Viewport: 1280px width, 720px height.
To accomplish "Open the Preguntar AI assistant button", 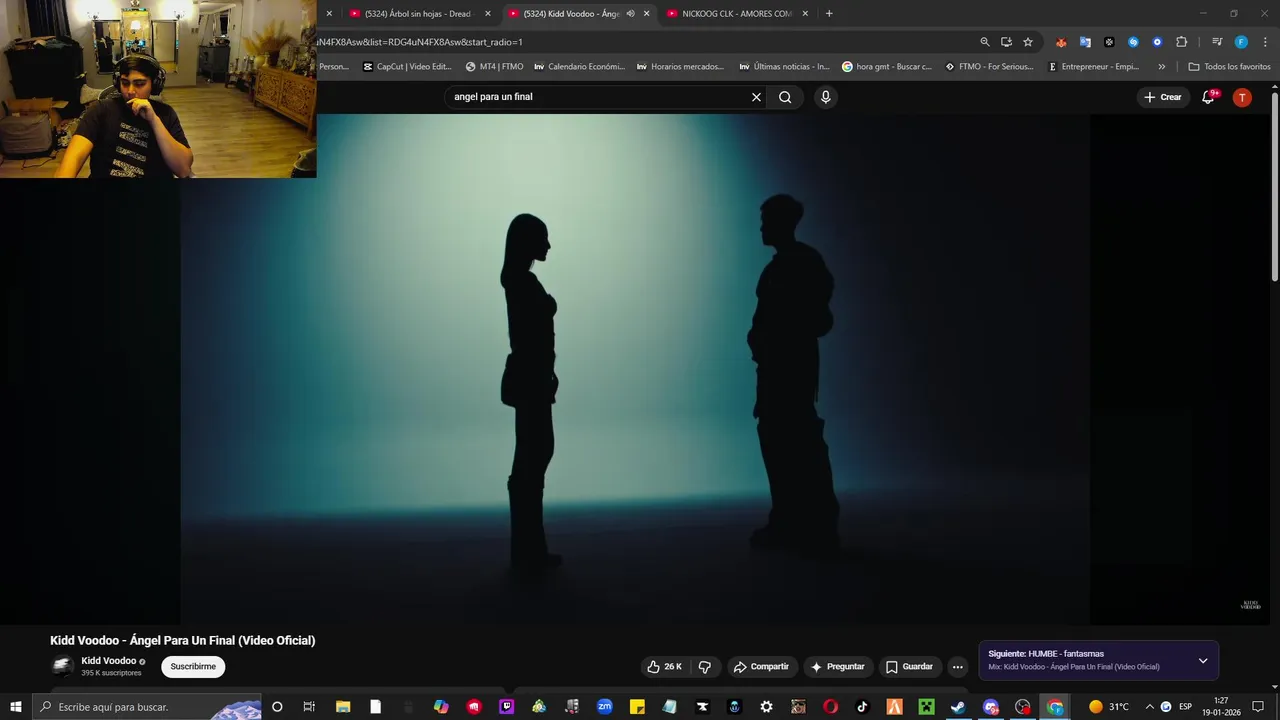I will pyautogui.click(x=838, y=667).
